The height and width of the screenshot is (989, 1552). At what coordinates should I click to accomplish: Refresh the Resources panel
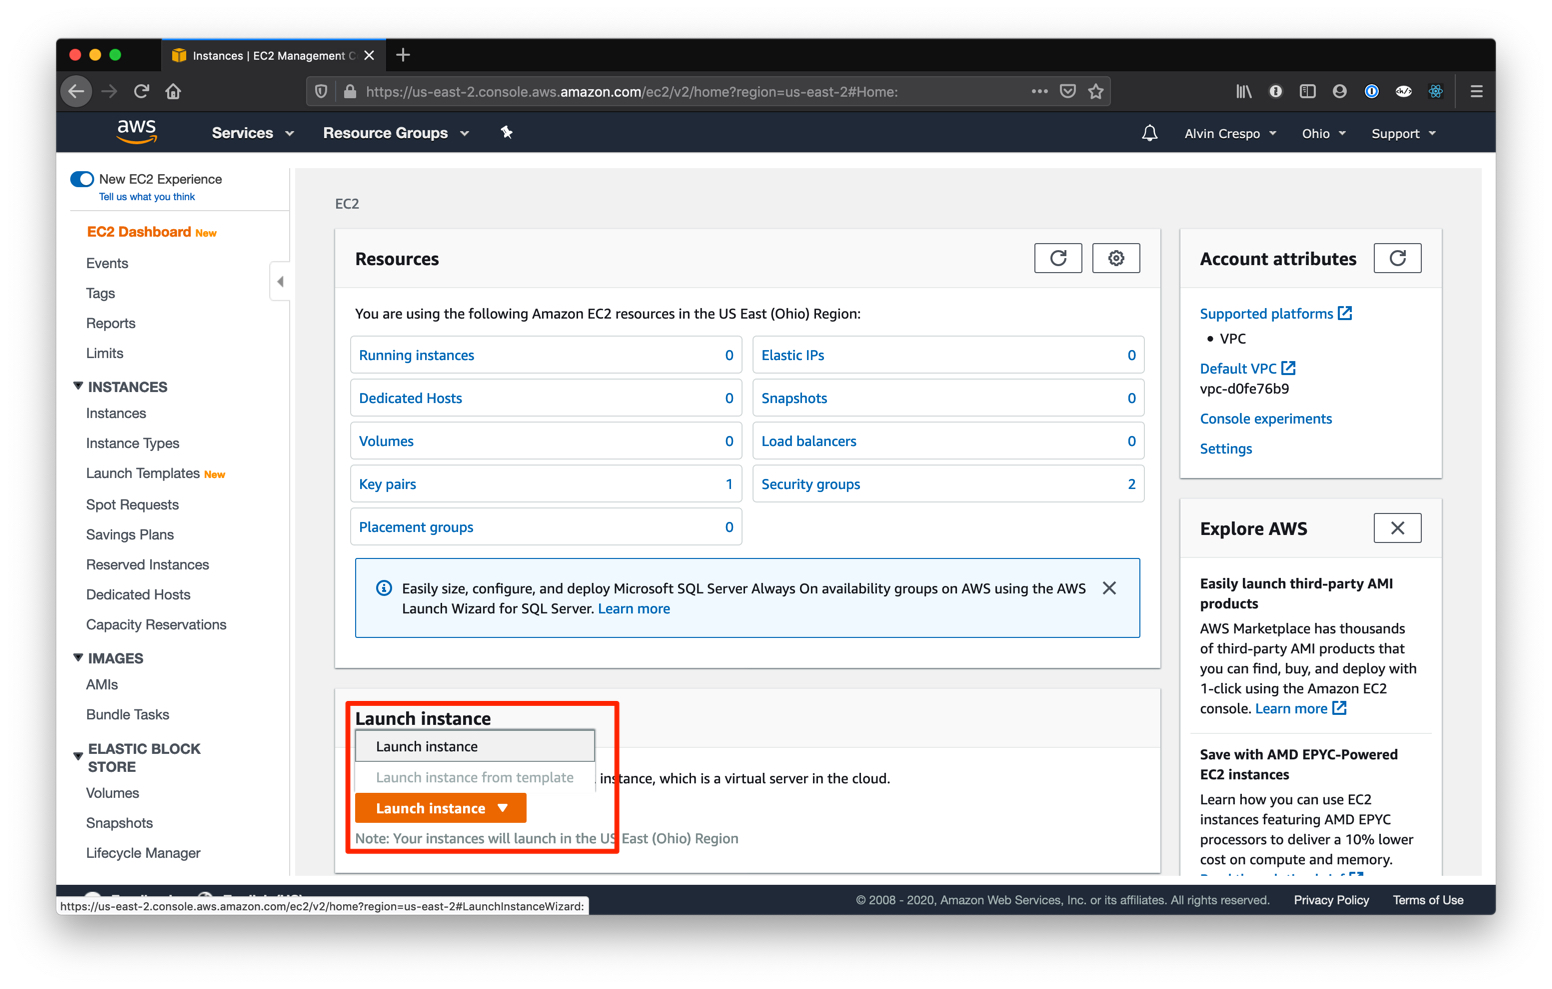[x=1058, y=258]
